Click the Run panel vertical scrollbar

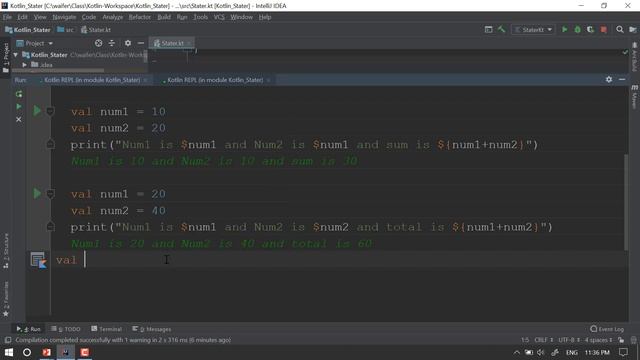[x=626, y=202]
